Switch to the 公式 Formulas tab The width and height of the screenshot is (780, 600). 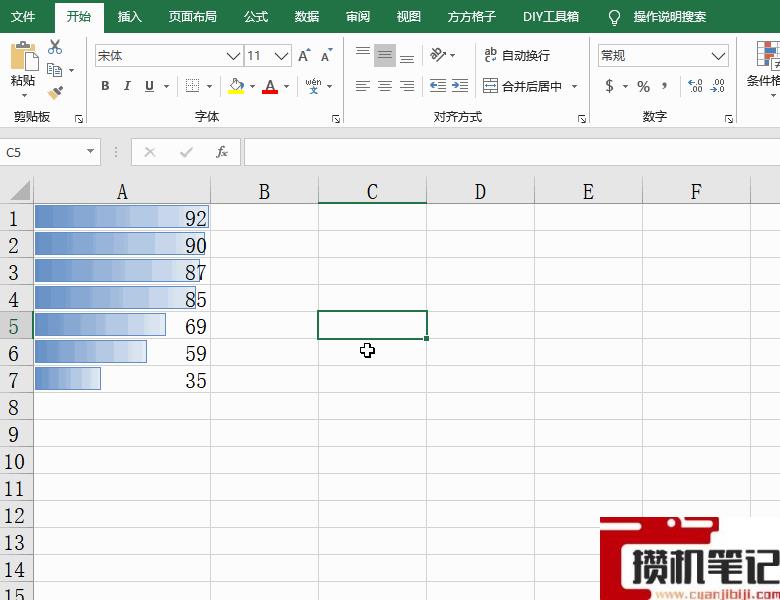tap(256, 17)
